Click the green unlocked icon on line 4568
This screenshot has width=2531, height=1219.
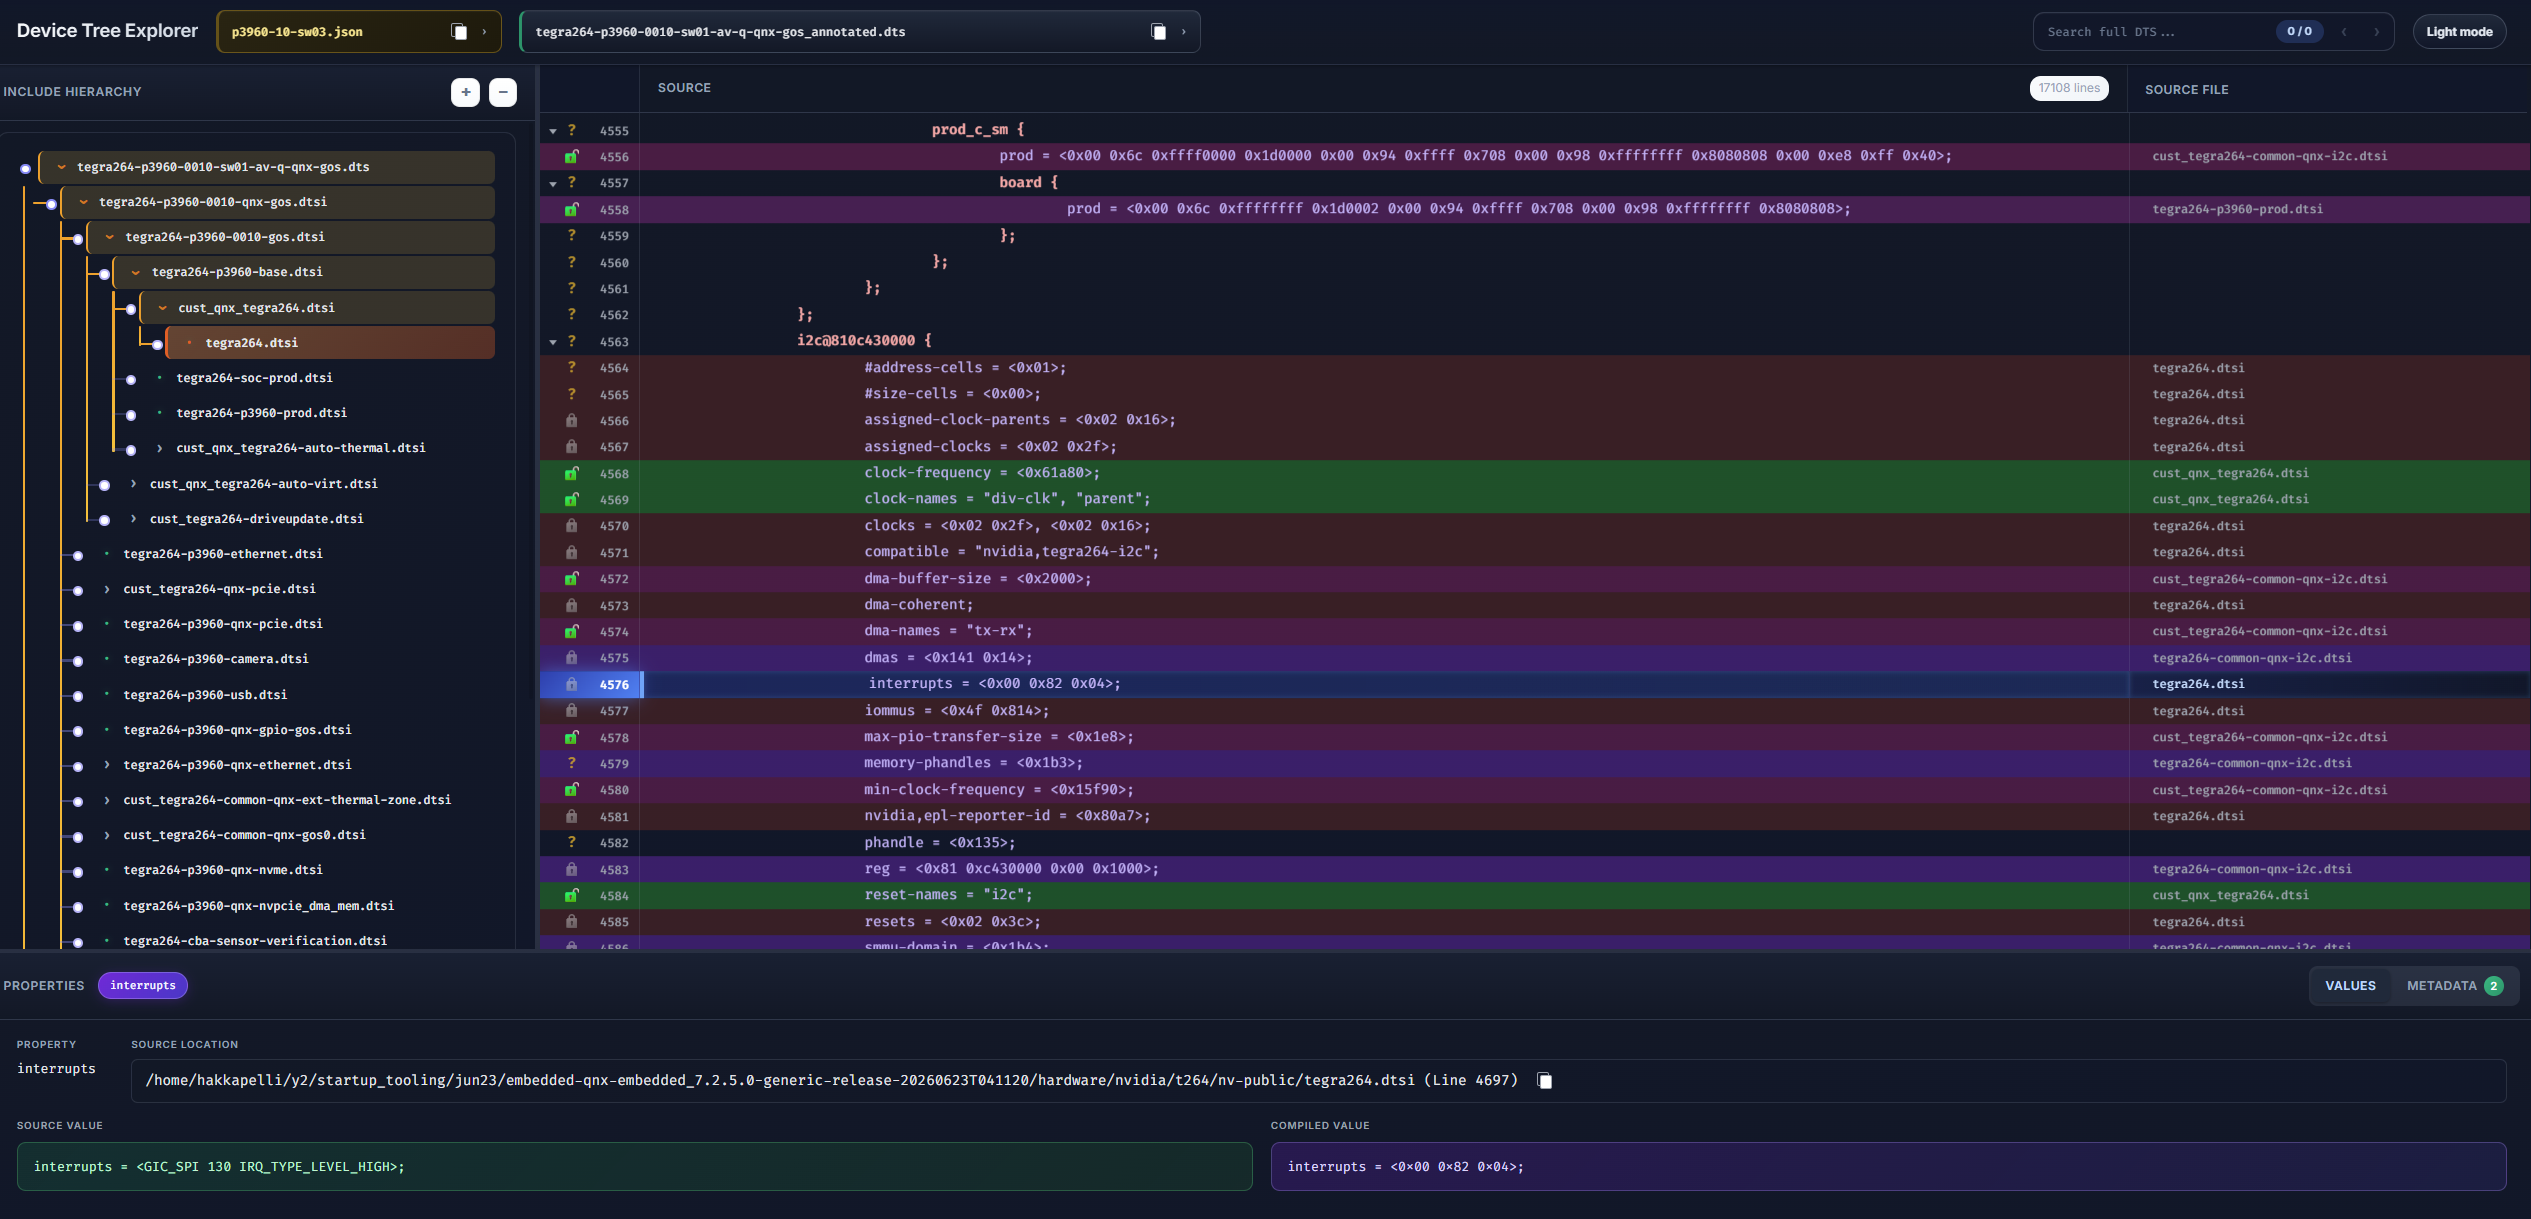pyautogui.click(x=571, y=474)
